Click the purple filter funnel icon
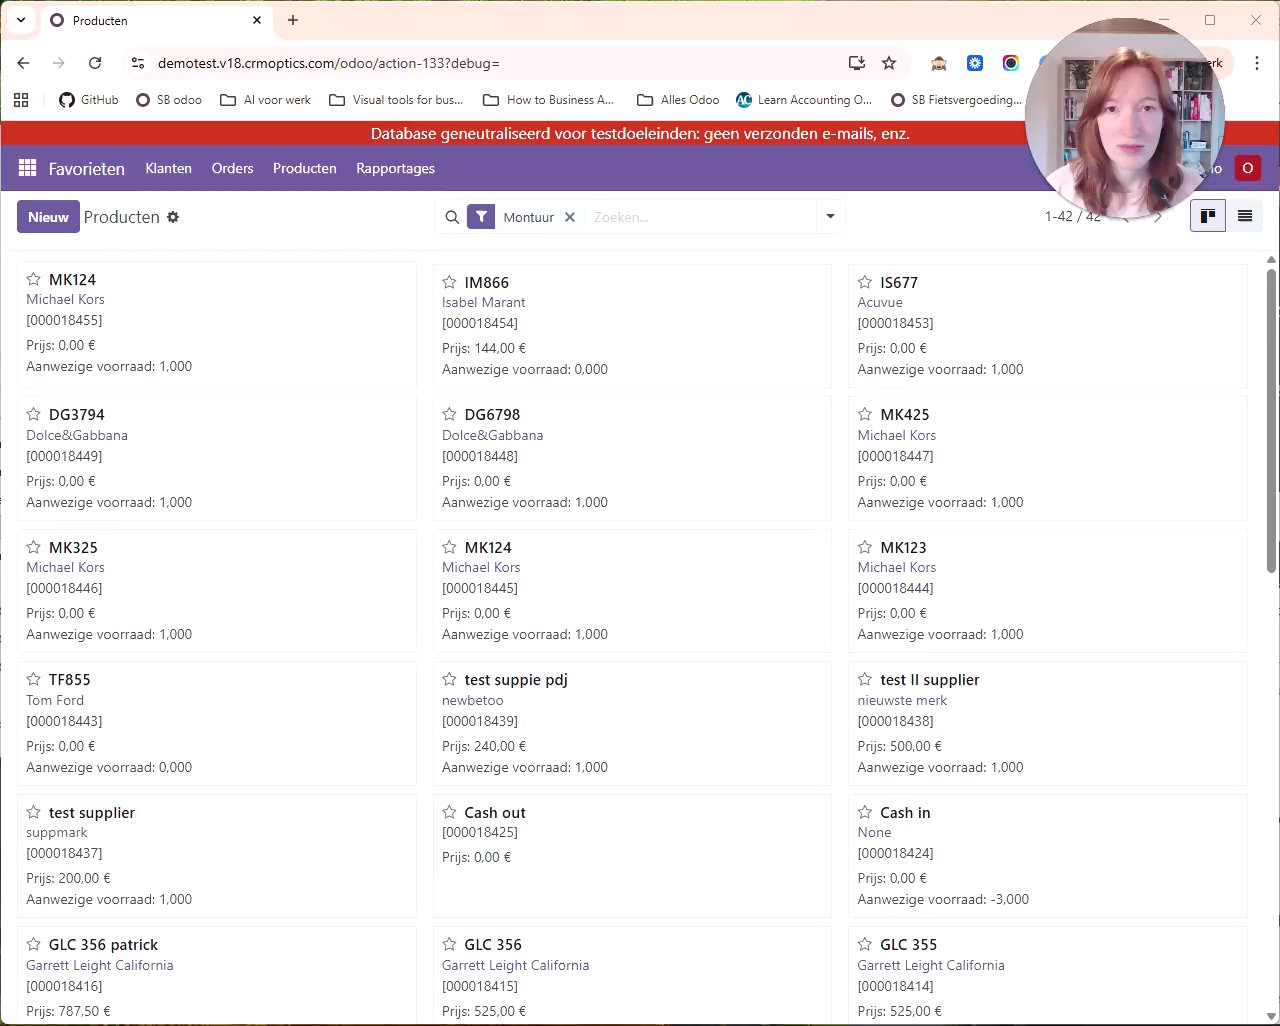The height and width of the screenshot is (1026, 1280). (x=481, y=217)
